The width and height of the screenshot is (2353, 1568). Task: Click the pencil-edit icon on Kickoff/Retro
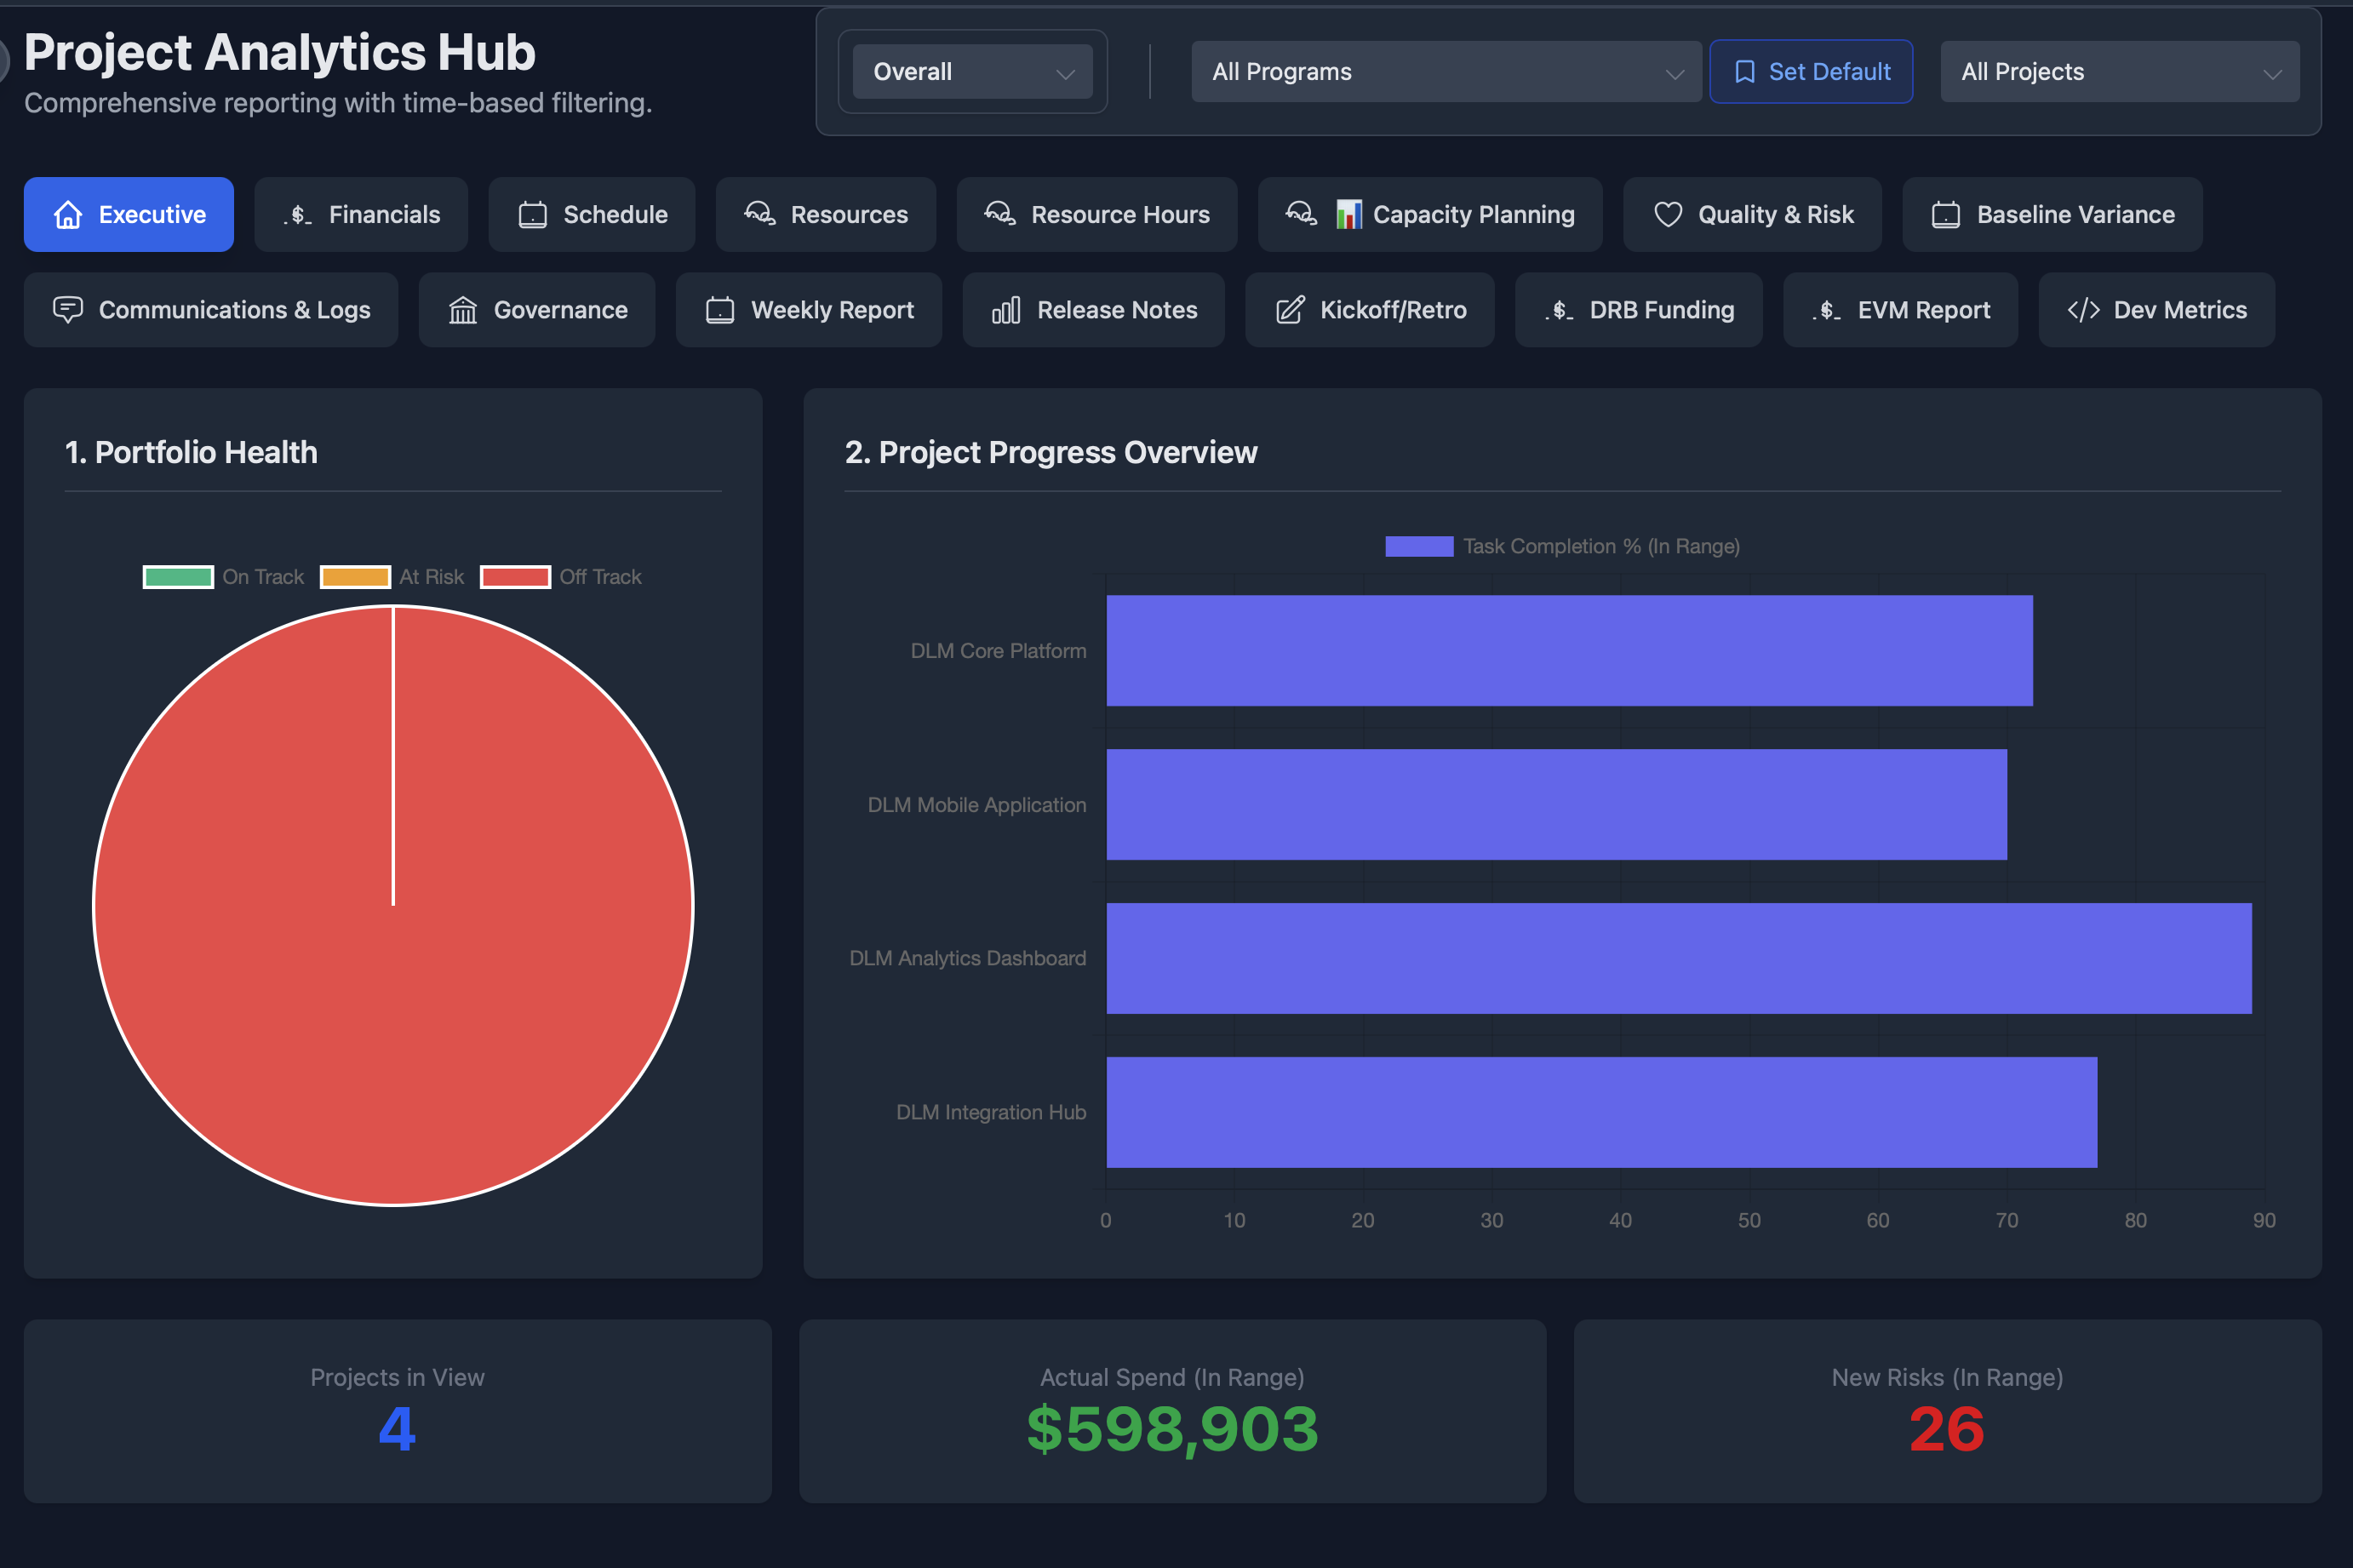(x=1289, y=310)
